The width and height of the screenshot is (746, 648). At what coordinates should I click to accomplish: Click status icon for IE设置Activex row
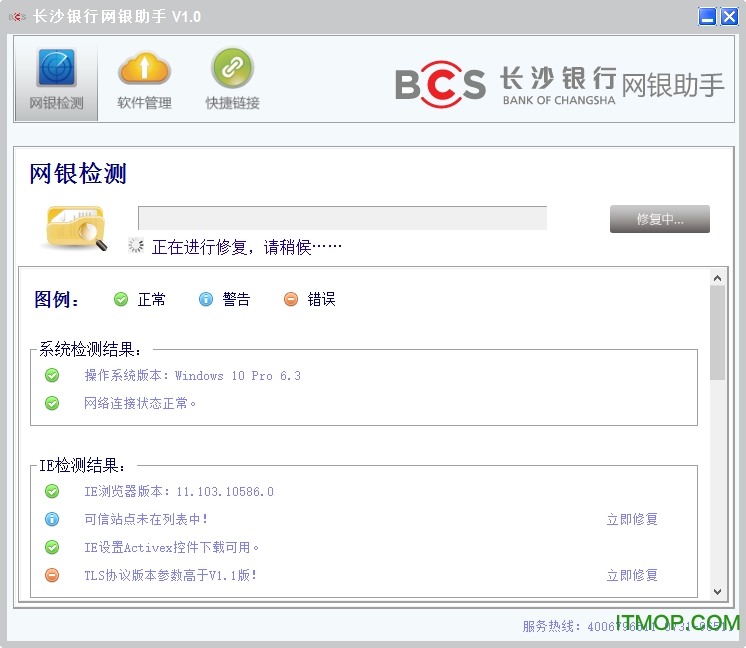(52, 547)
